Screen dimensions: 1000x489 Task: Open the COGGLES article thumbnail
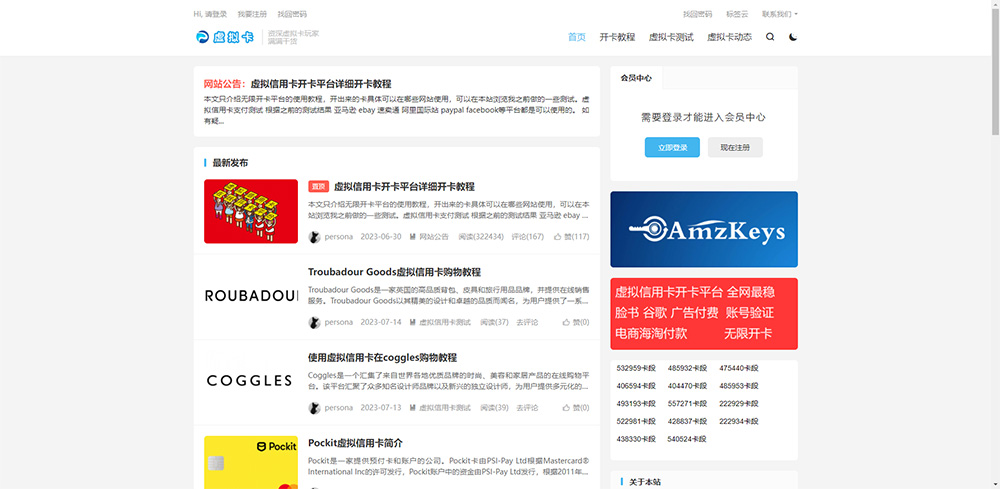(x=251, y=381)
